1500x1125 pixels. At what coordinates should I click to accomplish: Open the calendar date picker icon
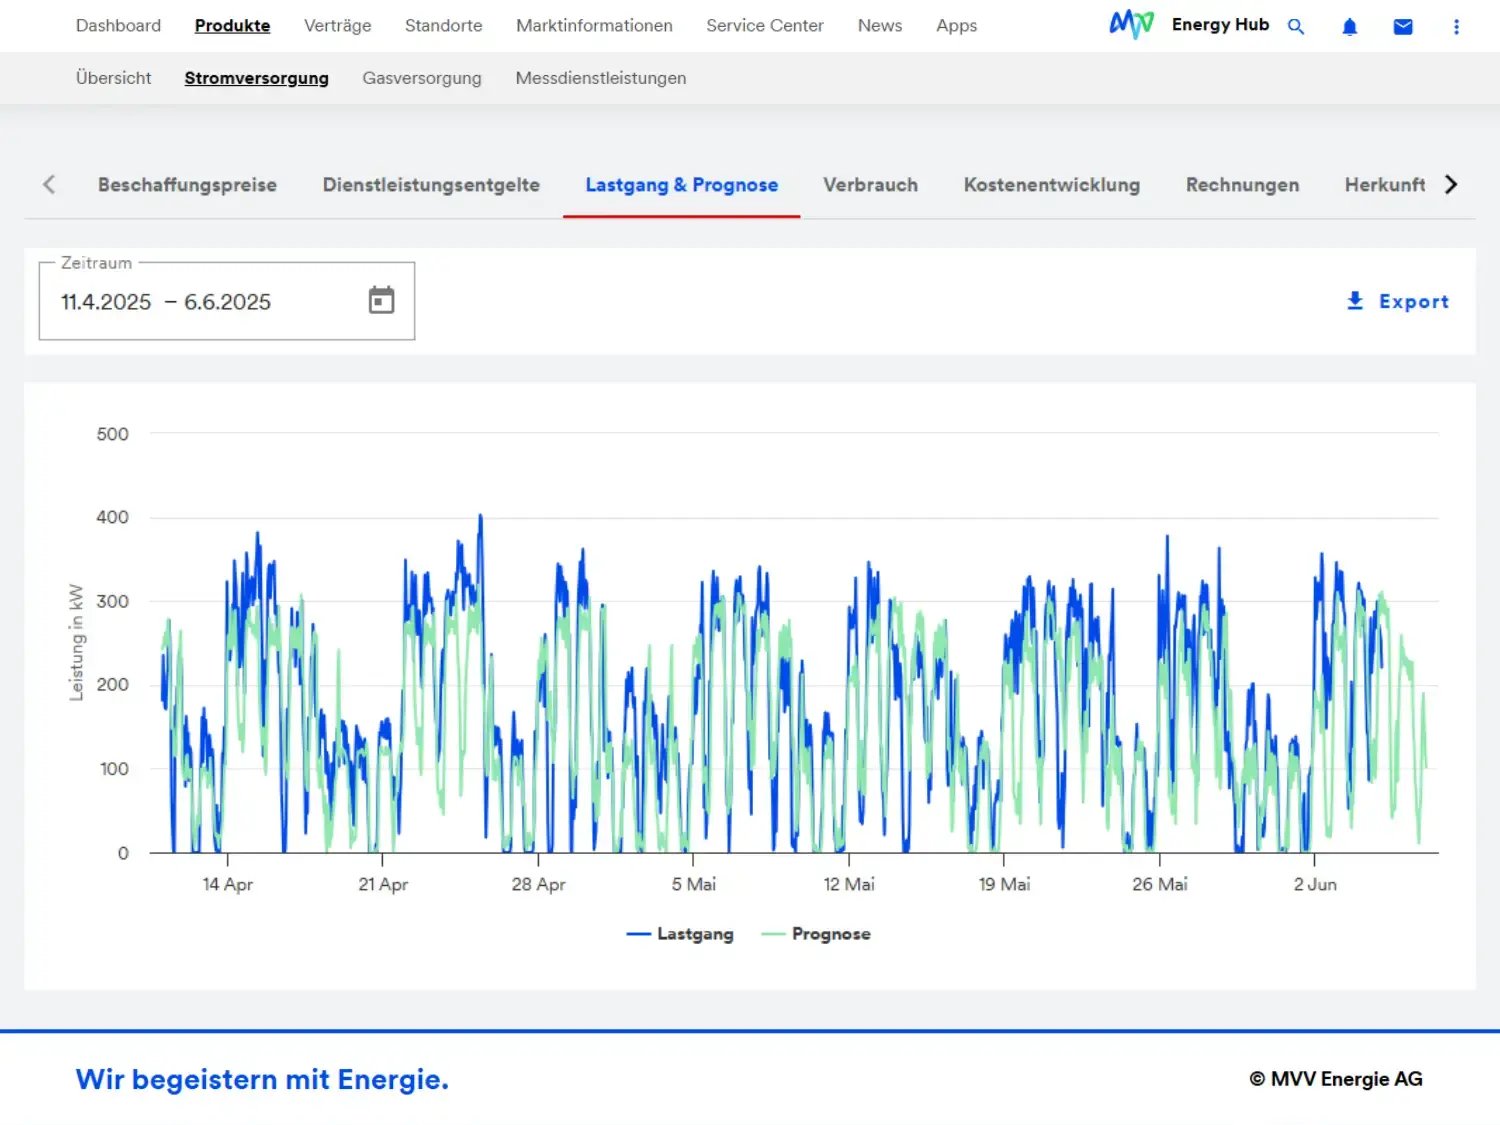(381, 300)
